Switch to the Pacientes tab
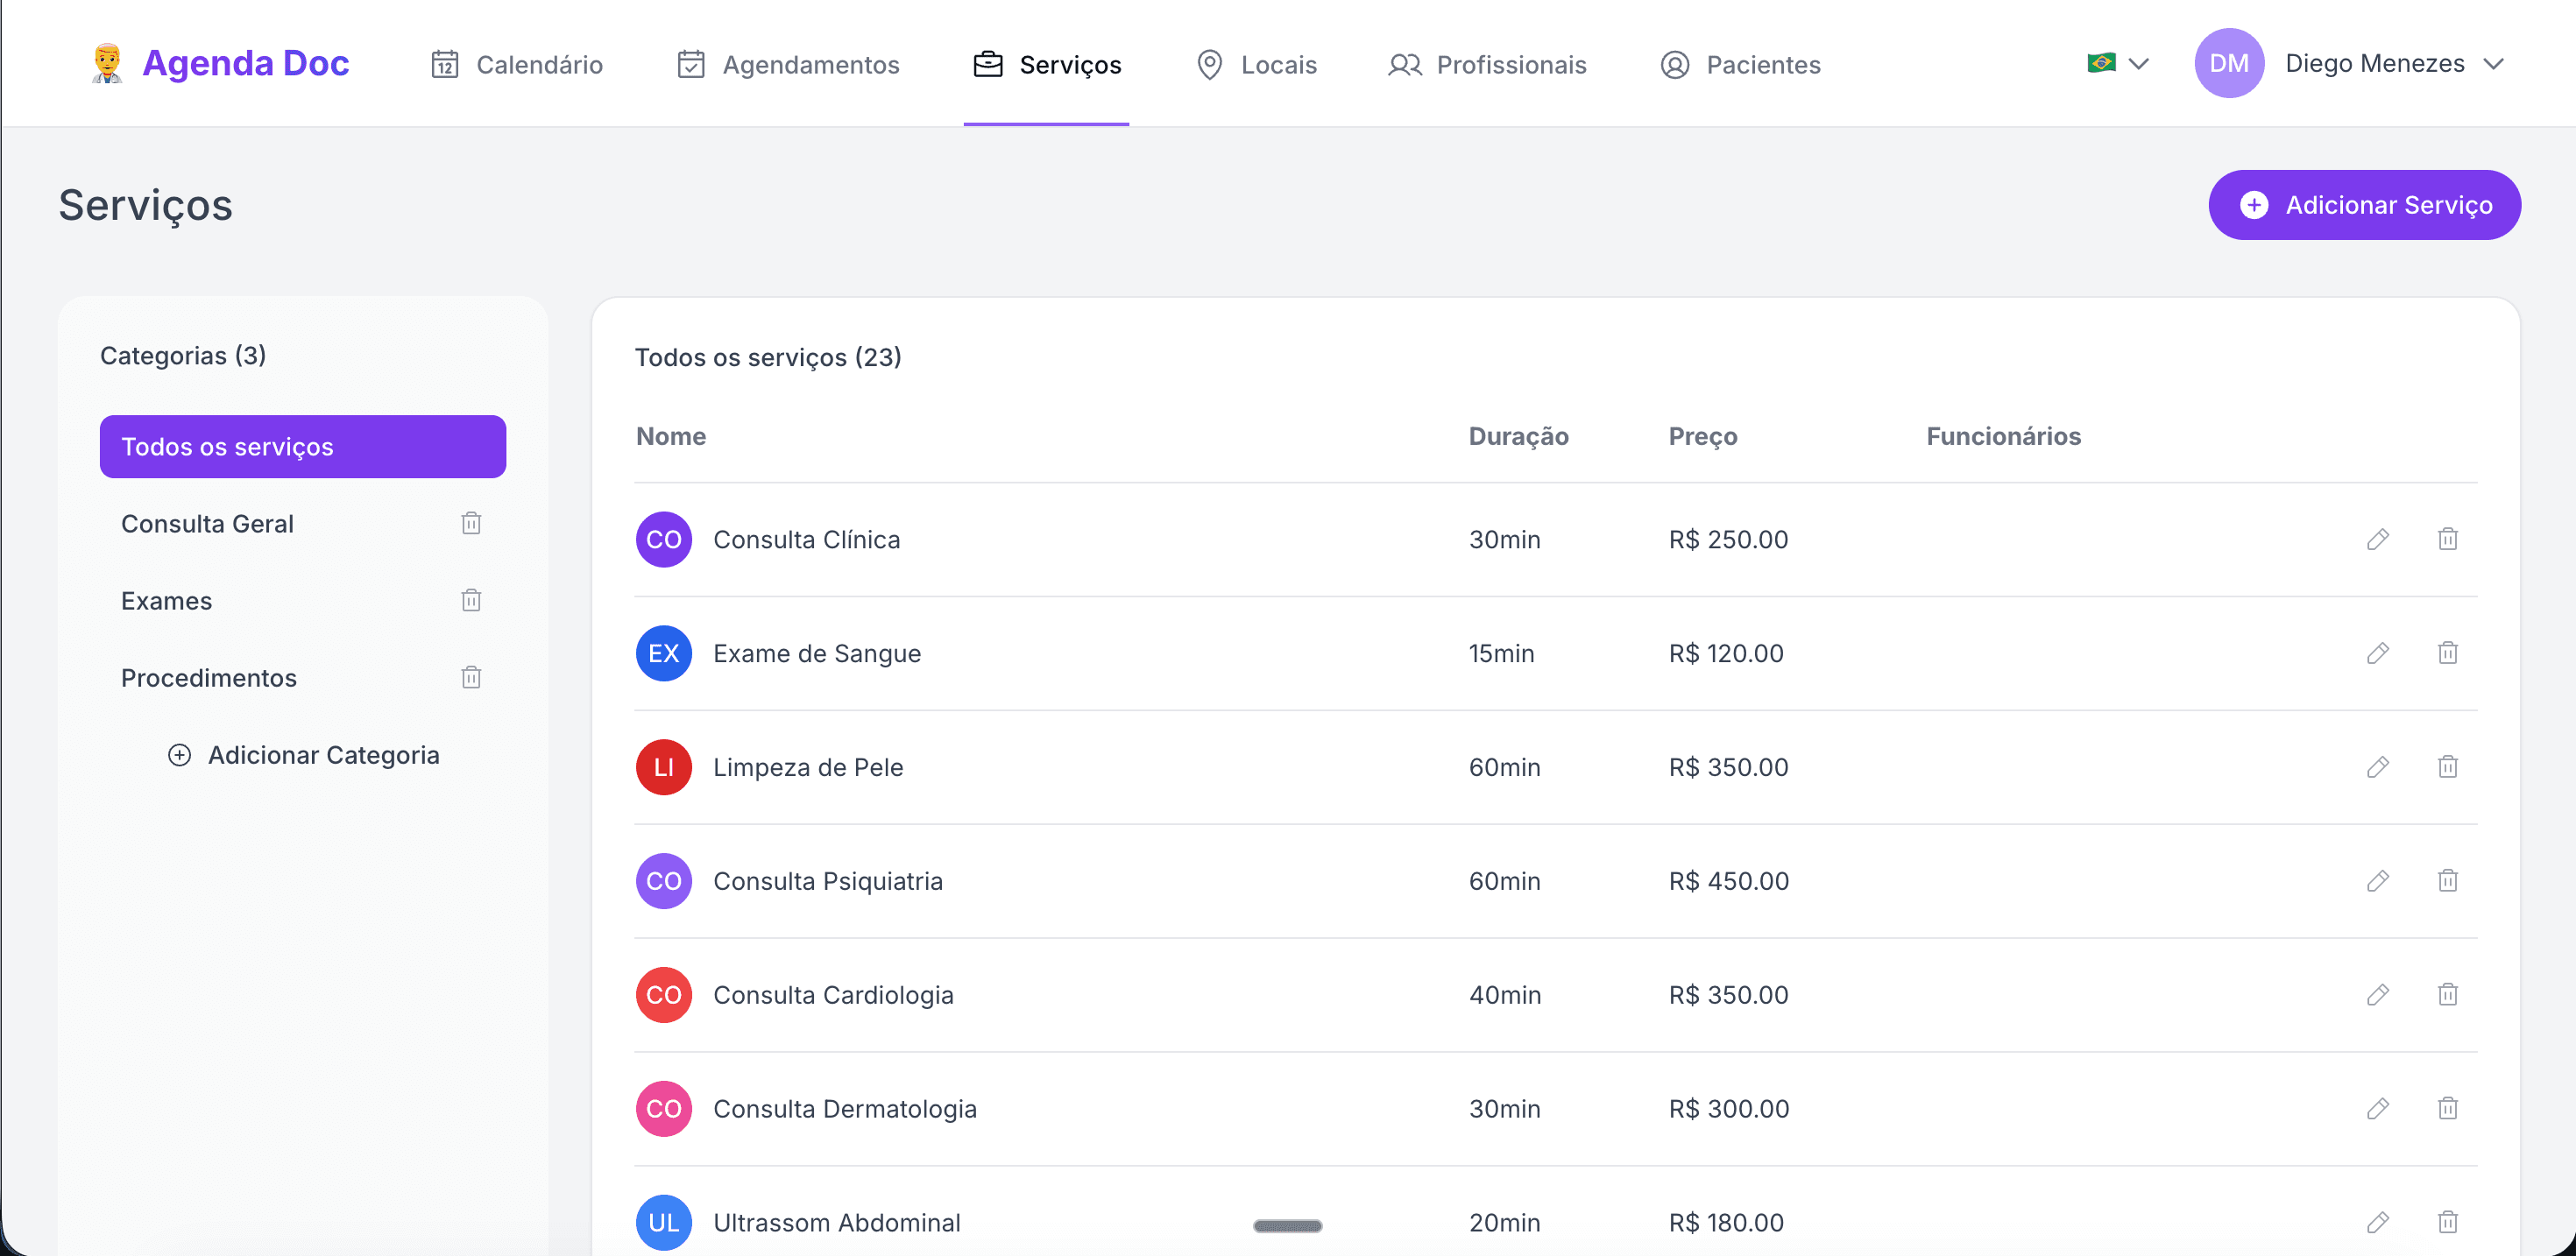The image size is (2576, 1256). [1740, 64]
